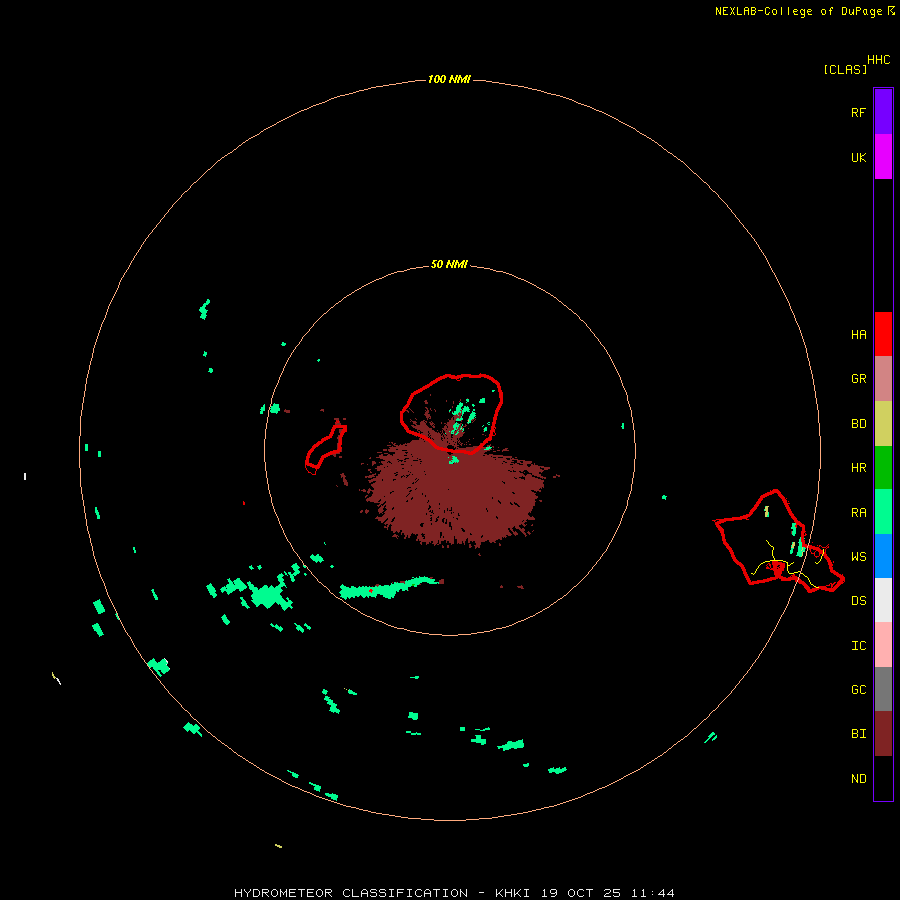Click the HHC product code text
The width and height of the screenshot is (900, 900).
(879, 60)
